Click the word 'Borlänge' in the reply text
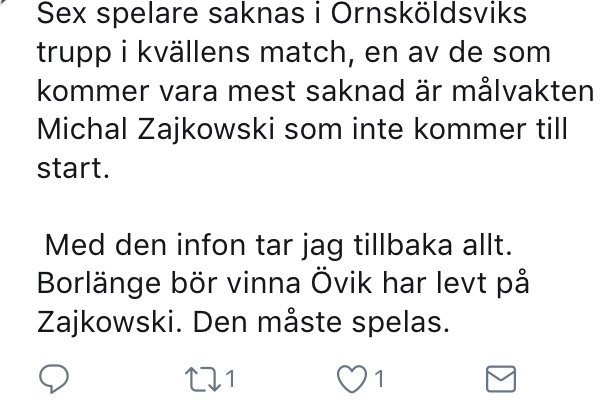 pyautogui.click(x=99, y=284)
